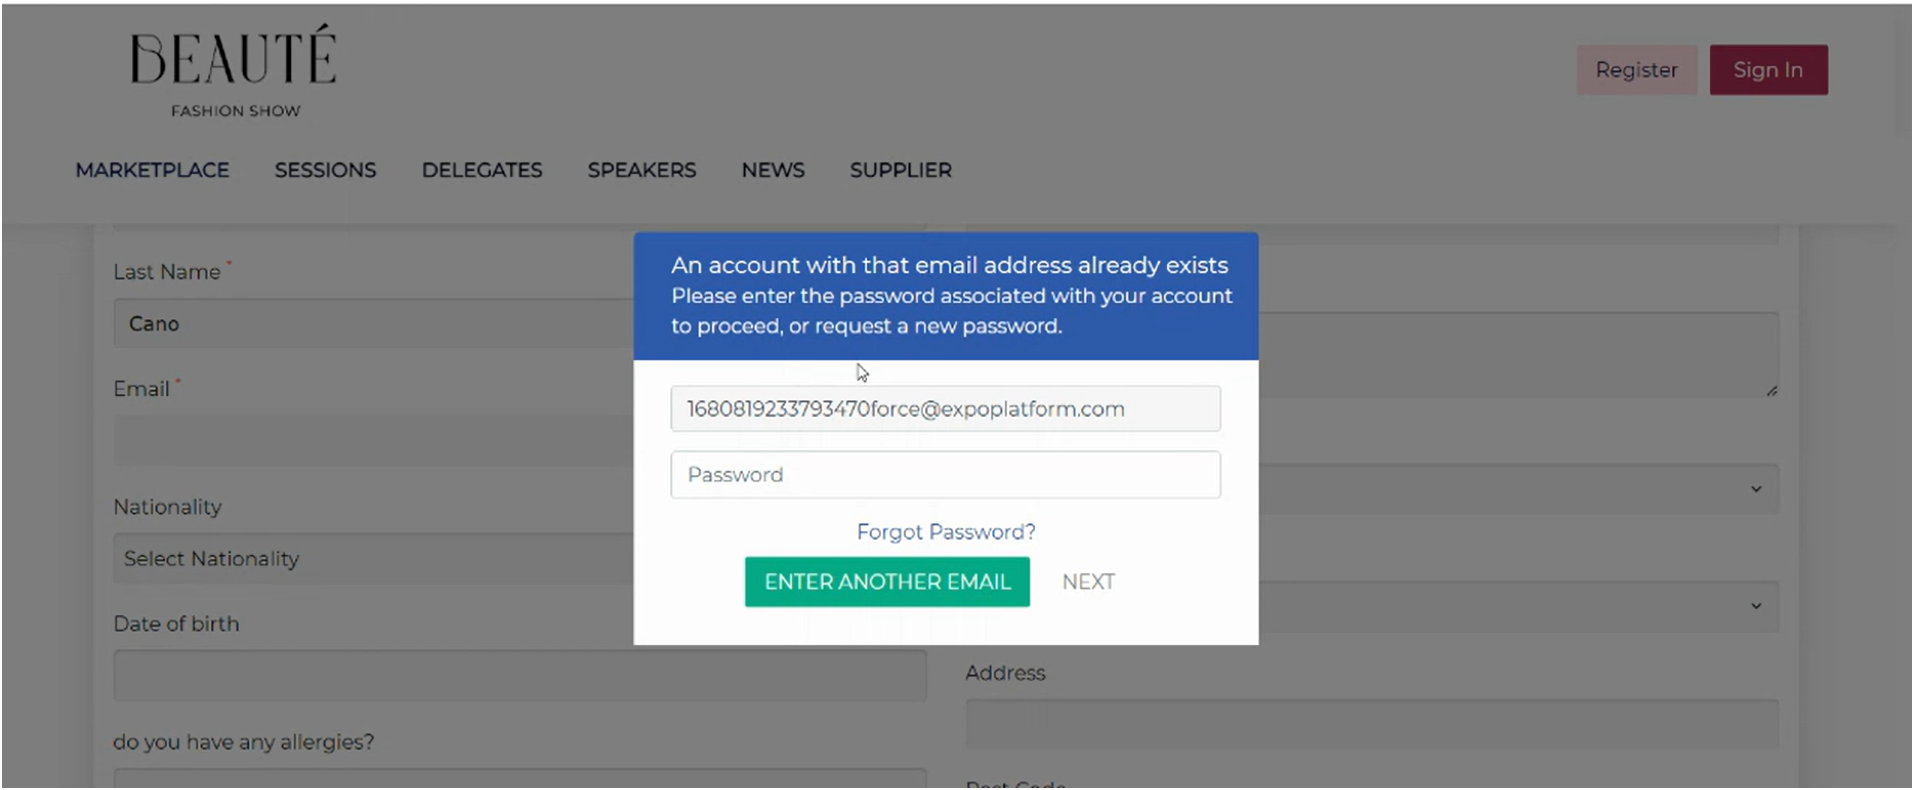Open the Supplier menu item

pos(901,170)
